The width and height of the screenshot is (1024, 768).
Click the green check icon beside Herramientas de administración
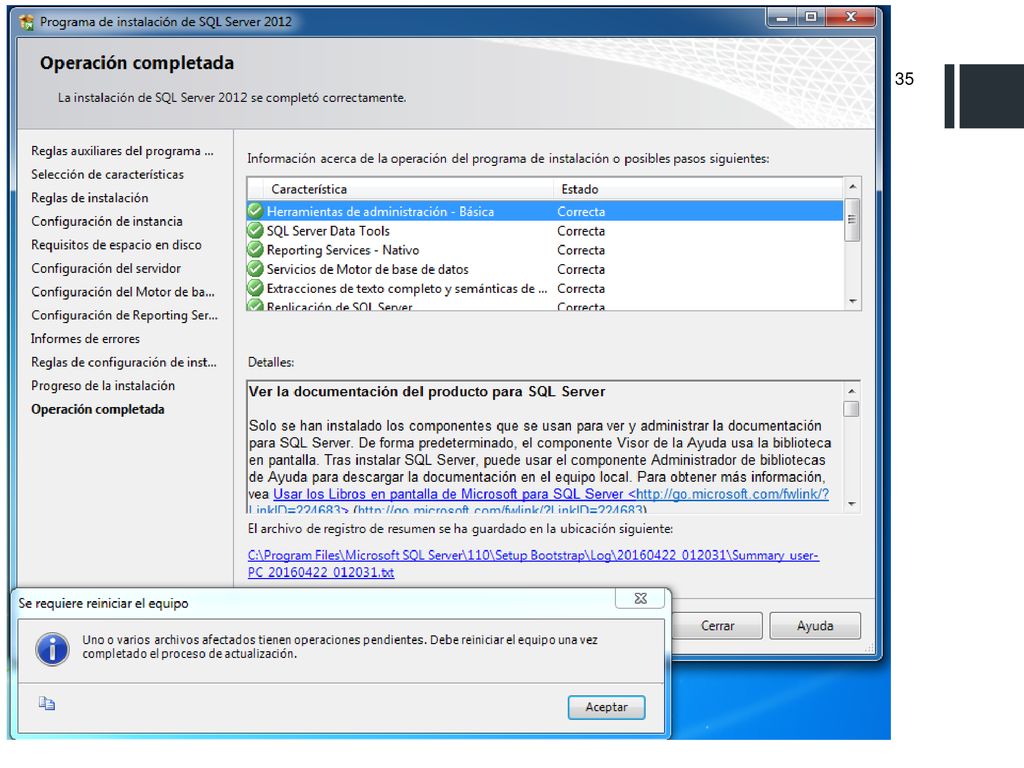(255, 211)
